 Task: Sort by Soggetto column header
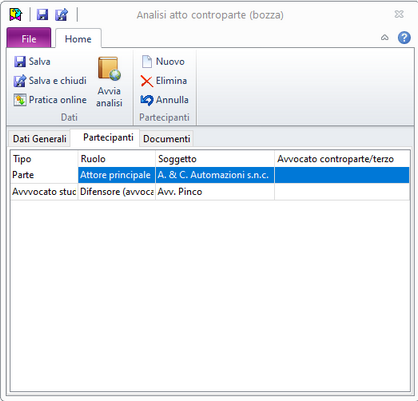click(x=215, y=159)
